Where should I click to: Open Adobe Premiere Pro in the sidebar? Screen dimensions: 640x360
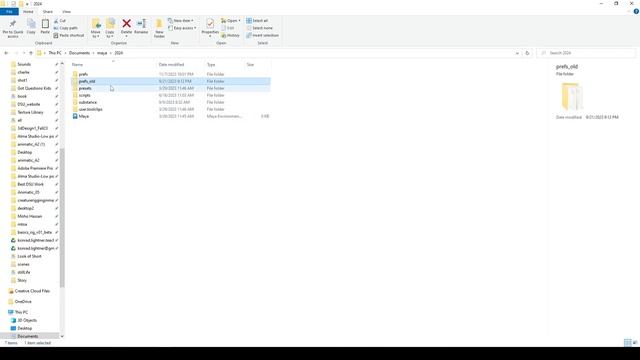(x=35, y=168)
